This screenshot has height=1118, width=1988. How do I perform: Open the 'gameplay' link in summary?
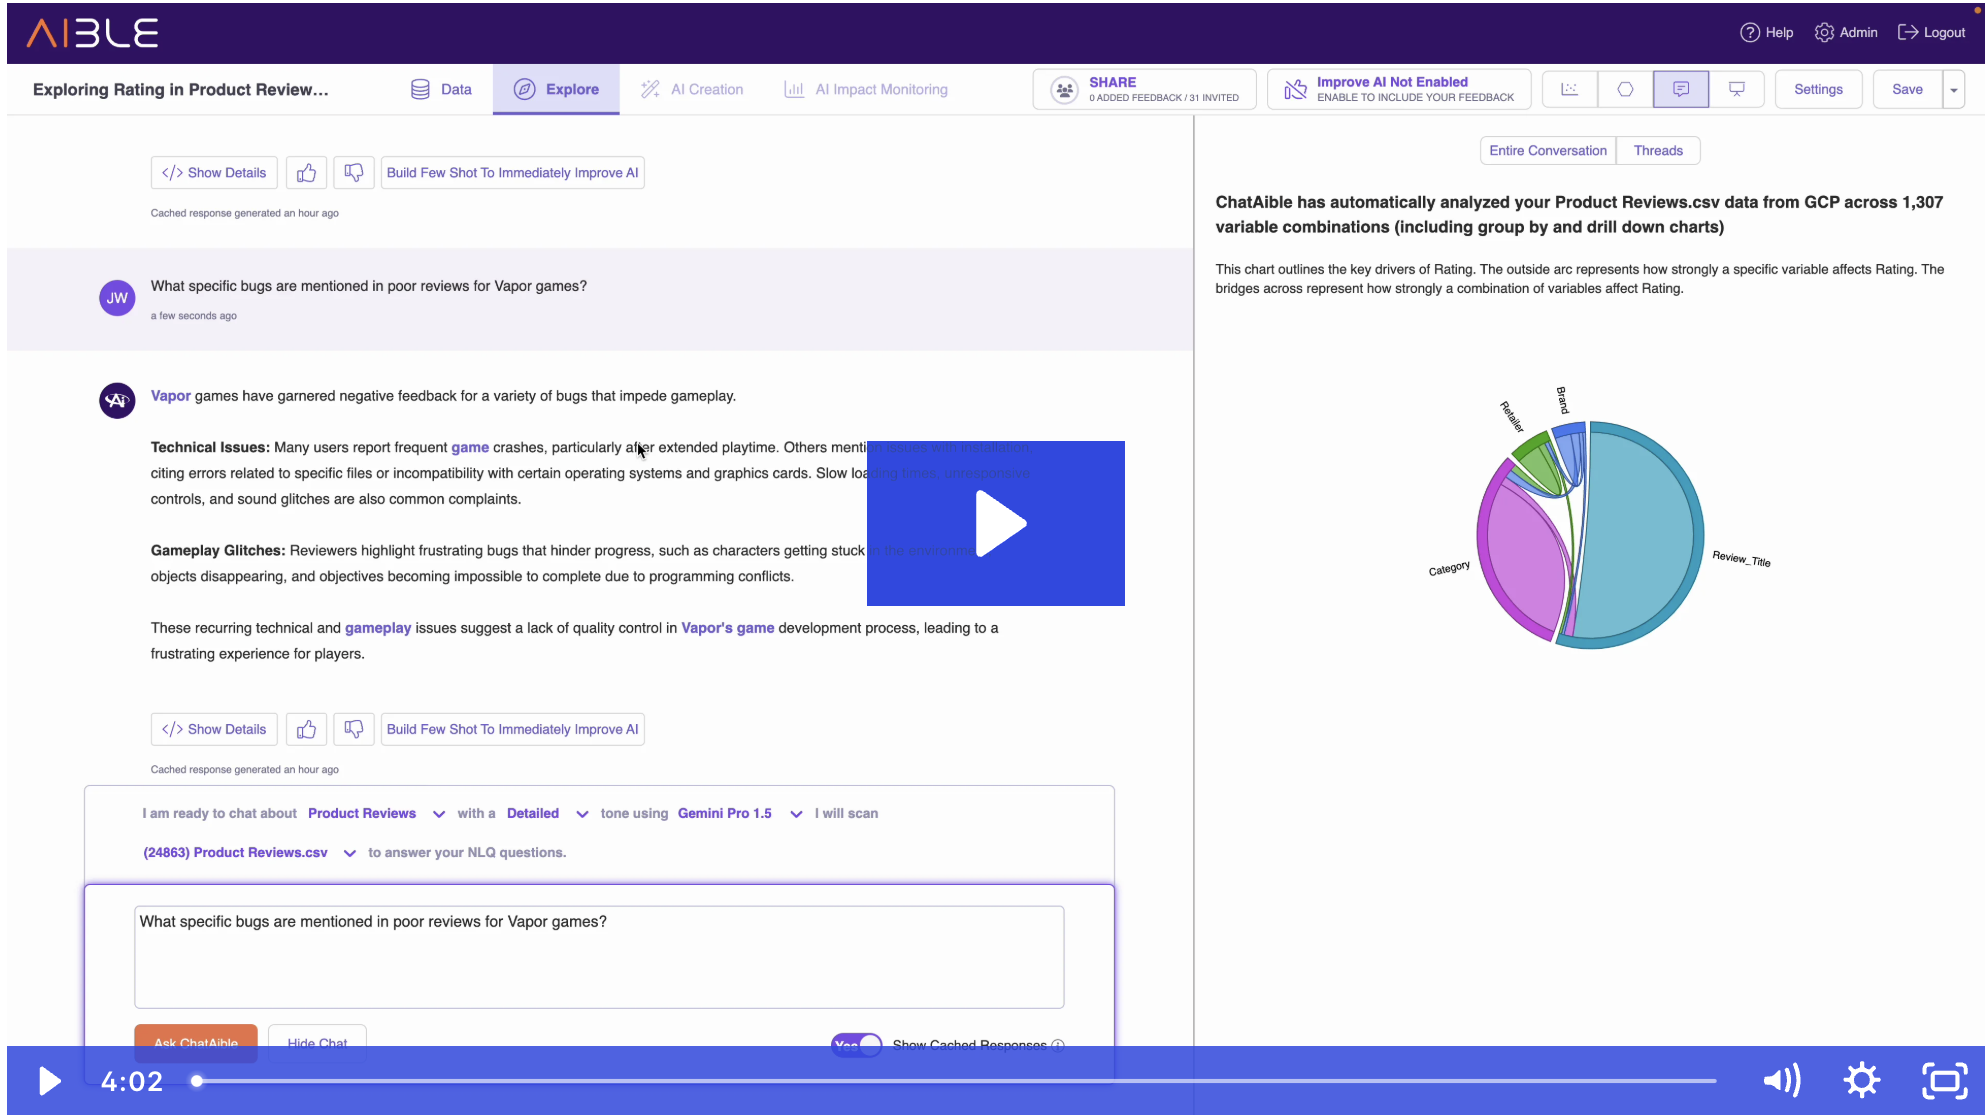(x=378, y=628)
